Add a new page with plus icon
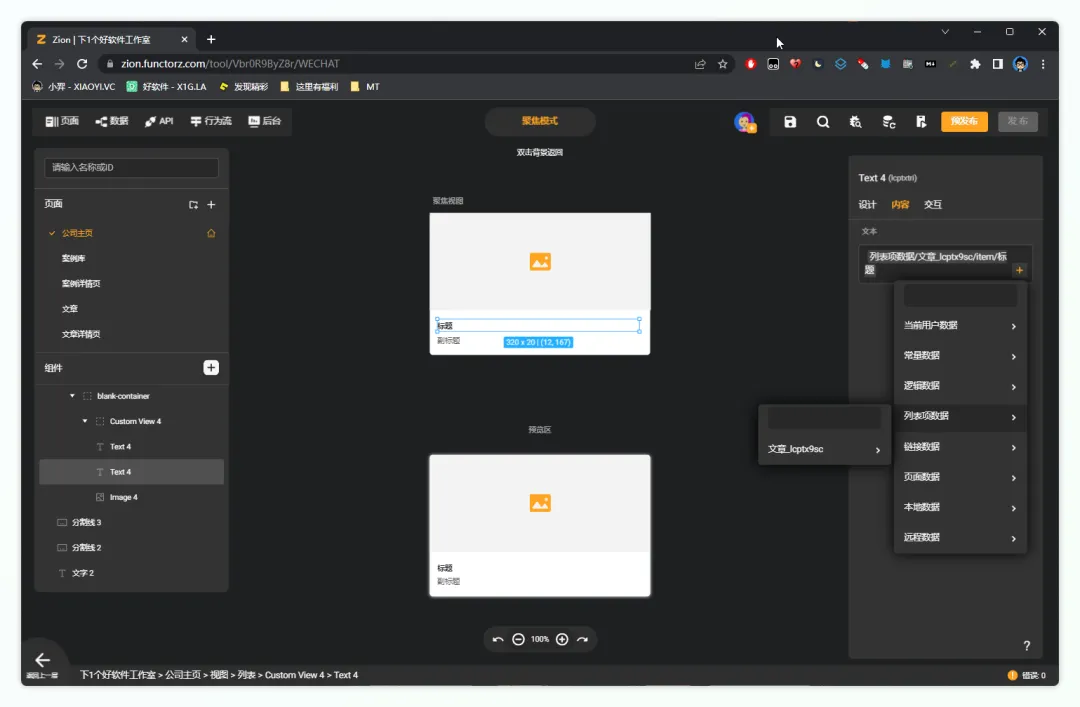This screenshot has width=1080, height=707. click(211, 205)
